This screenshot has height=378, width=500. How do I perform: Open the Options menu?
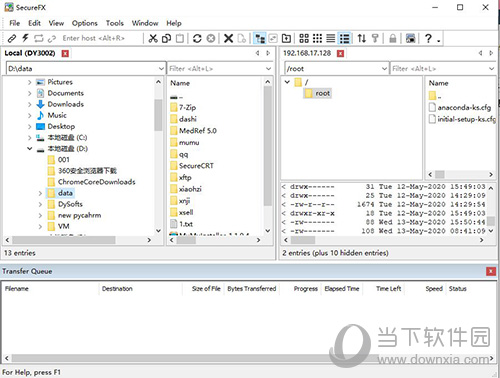pos(85,23)
